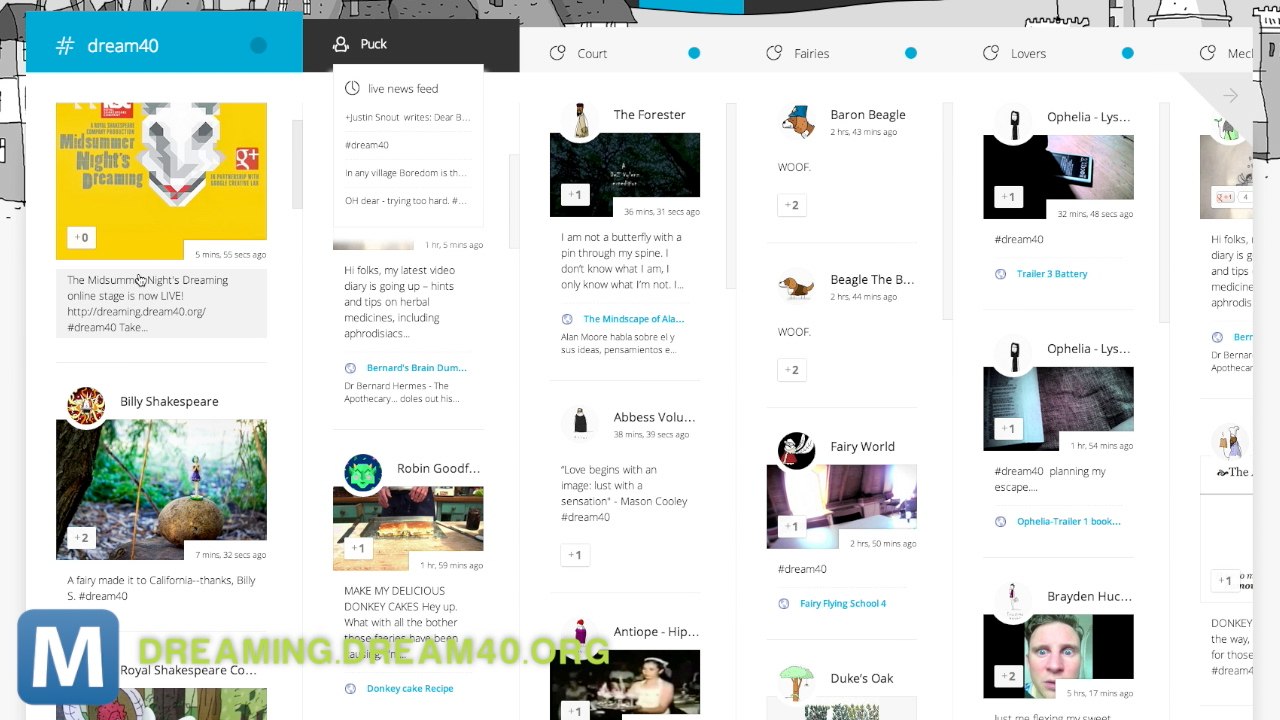Click the circle icon beside Fairies

[x=774, y=53]
